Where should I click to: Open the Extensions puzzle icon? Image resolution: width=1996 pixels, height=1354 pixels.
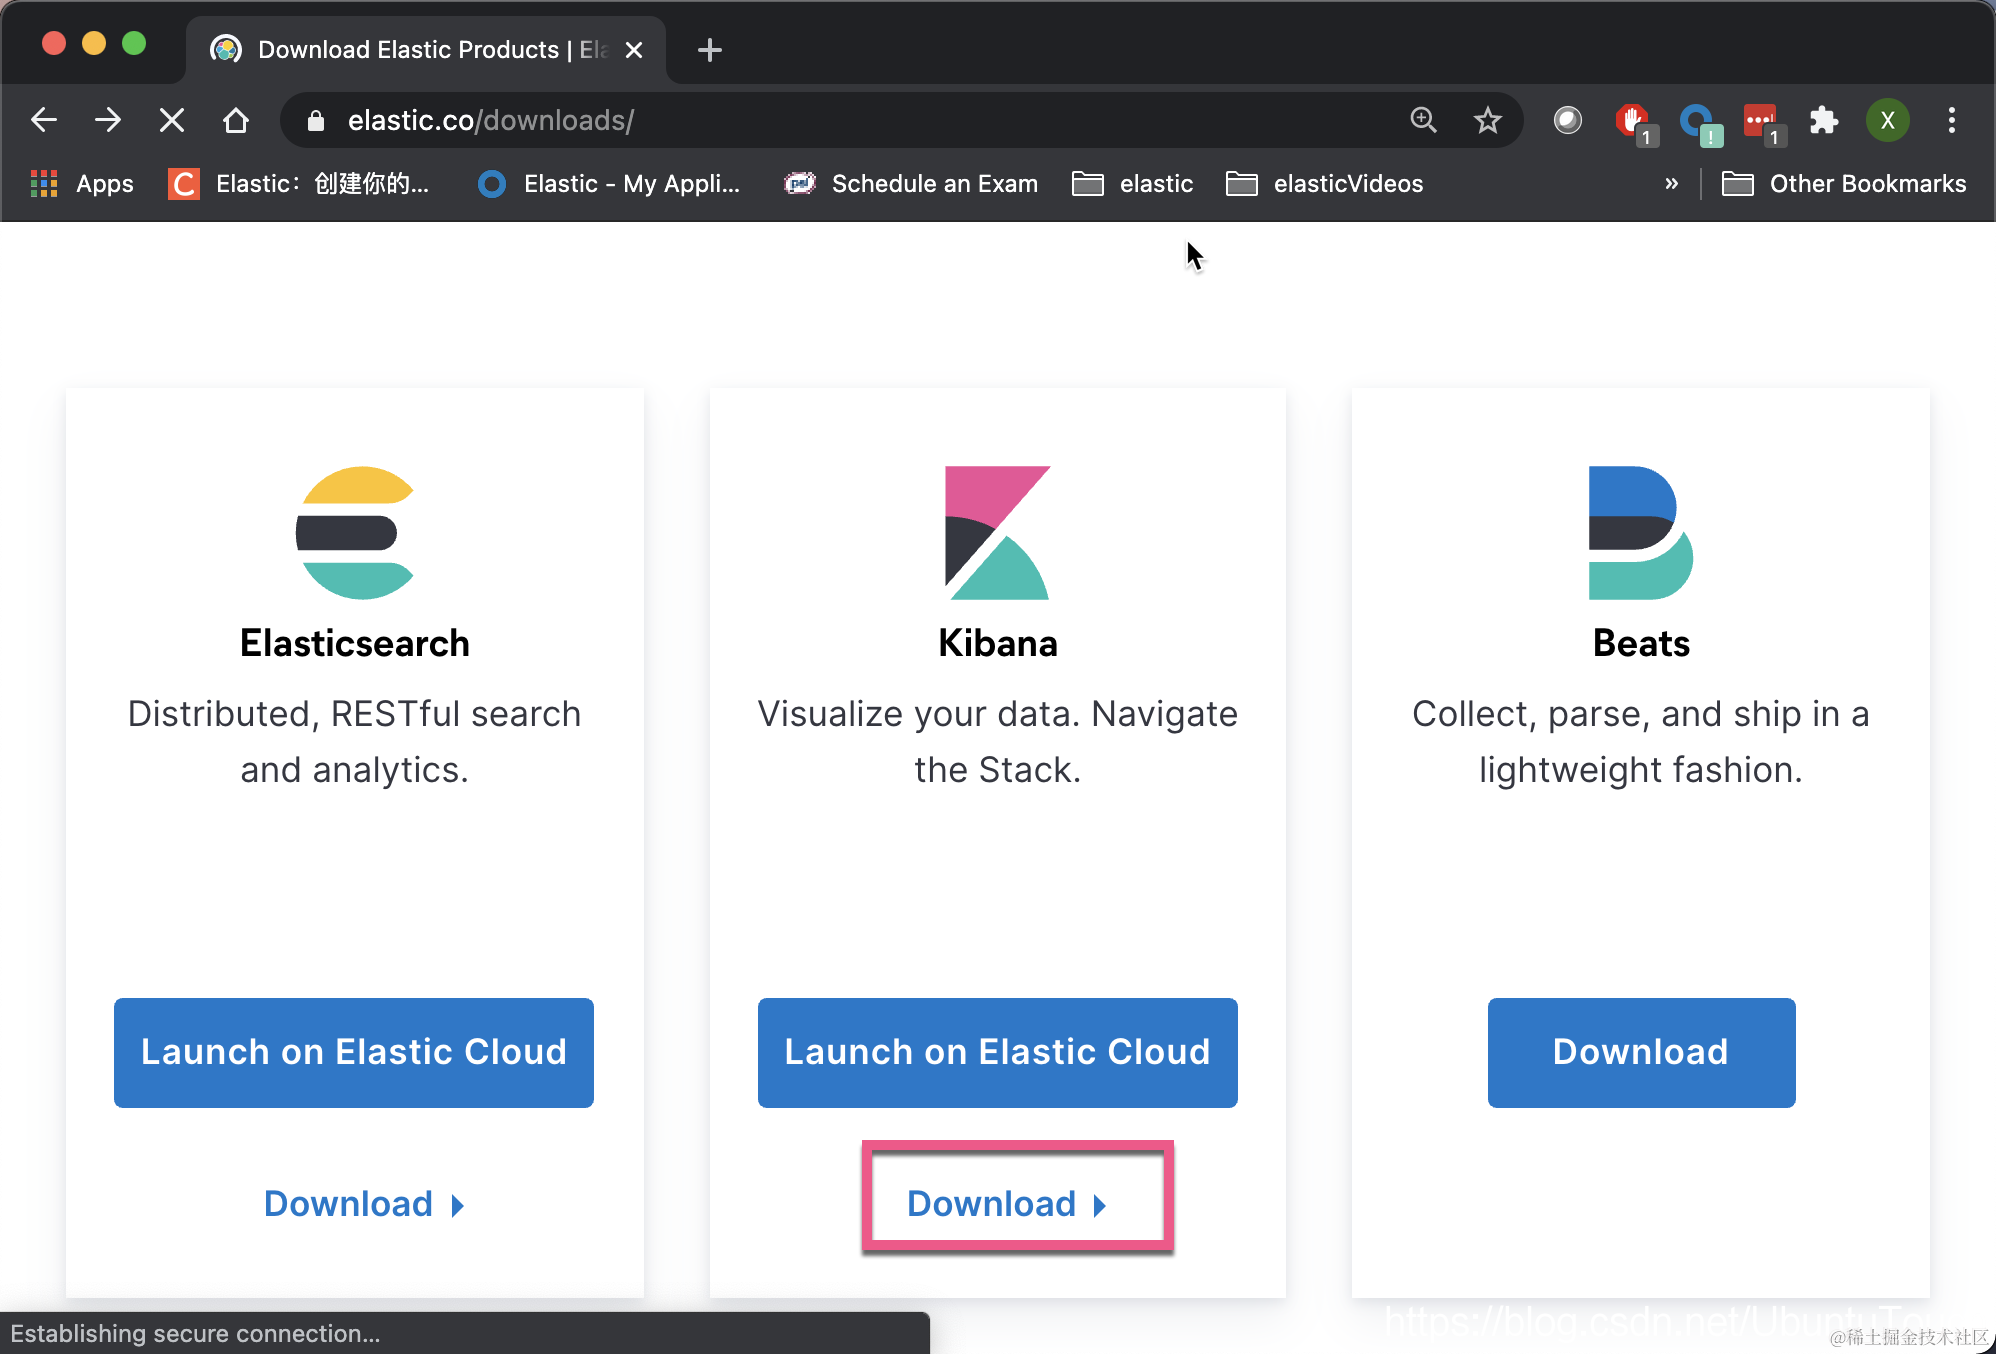pos(1823,121)
